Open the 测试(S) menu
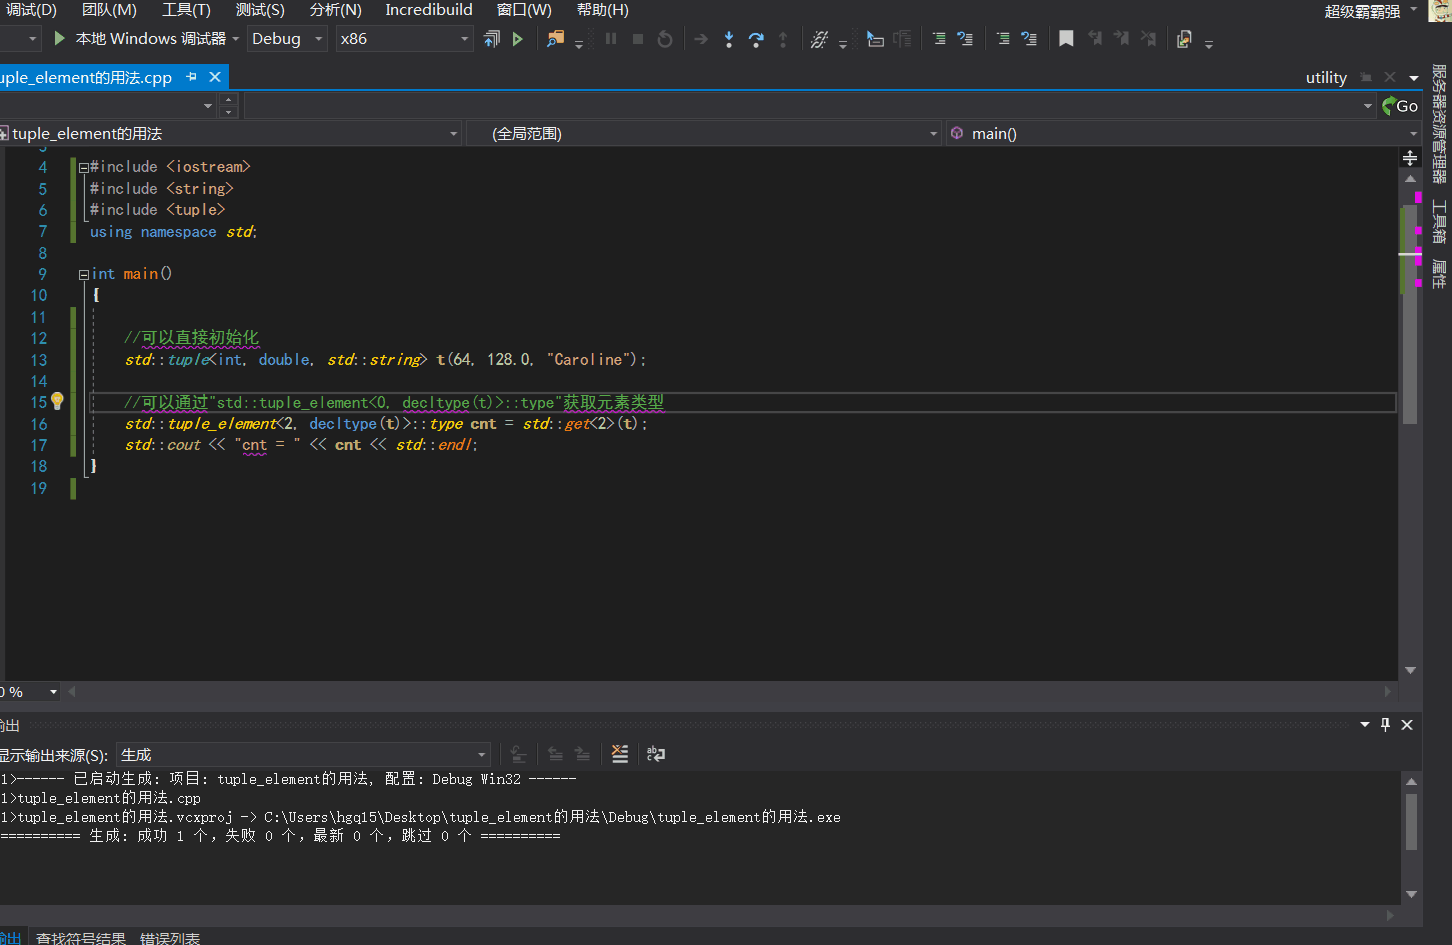The width and height of the screenshot is (1452, 945). click(260, 10)
